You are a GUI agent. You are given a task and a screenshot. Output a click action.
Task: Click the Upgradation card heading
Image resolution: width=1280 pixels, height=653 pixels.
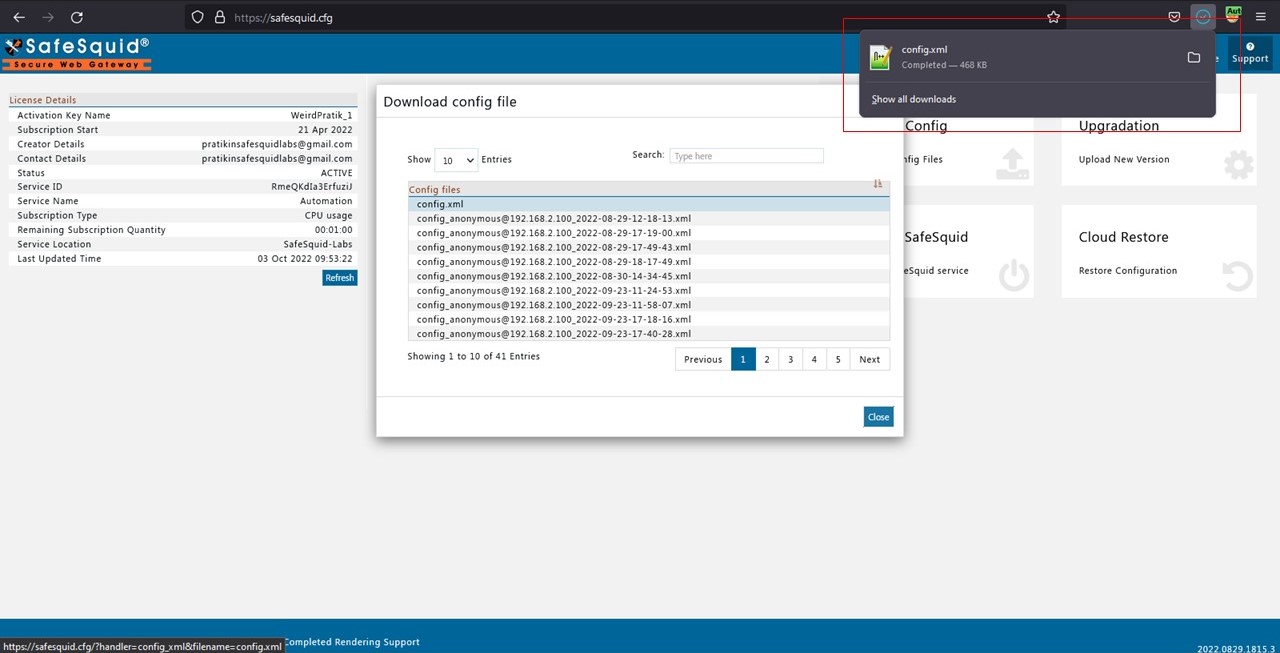1119,126
